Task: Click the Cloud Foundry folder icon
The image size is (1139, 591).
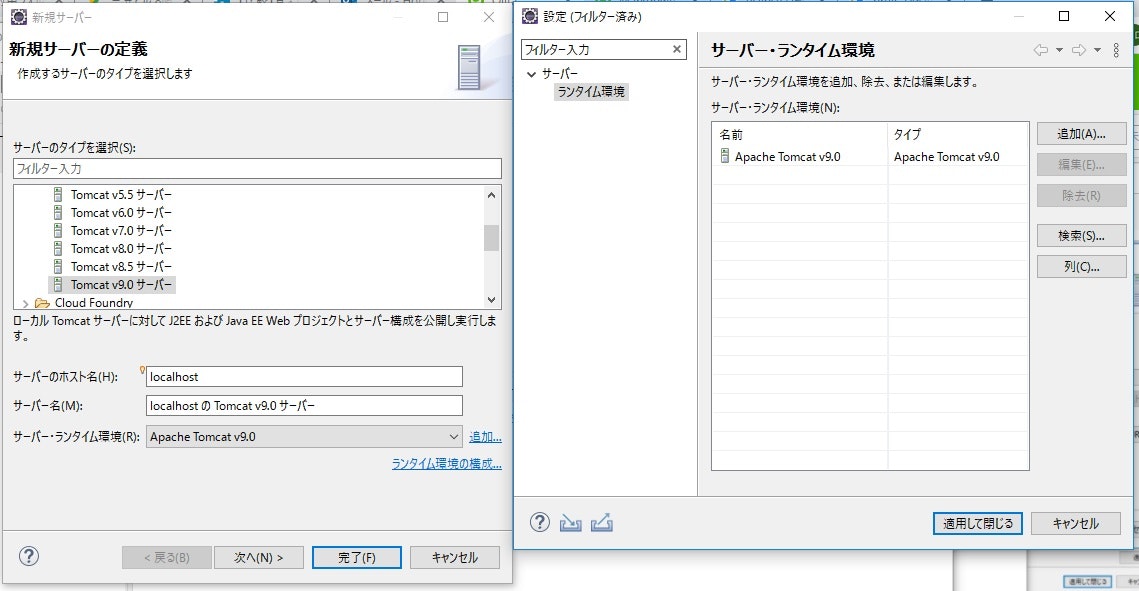Action: tap(42, 303)
